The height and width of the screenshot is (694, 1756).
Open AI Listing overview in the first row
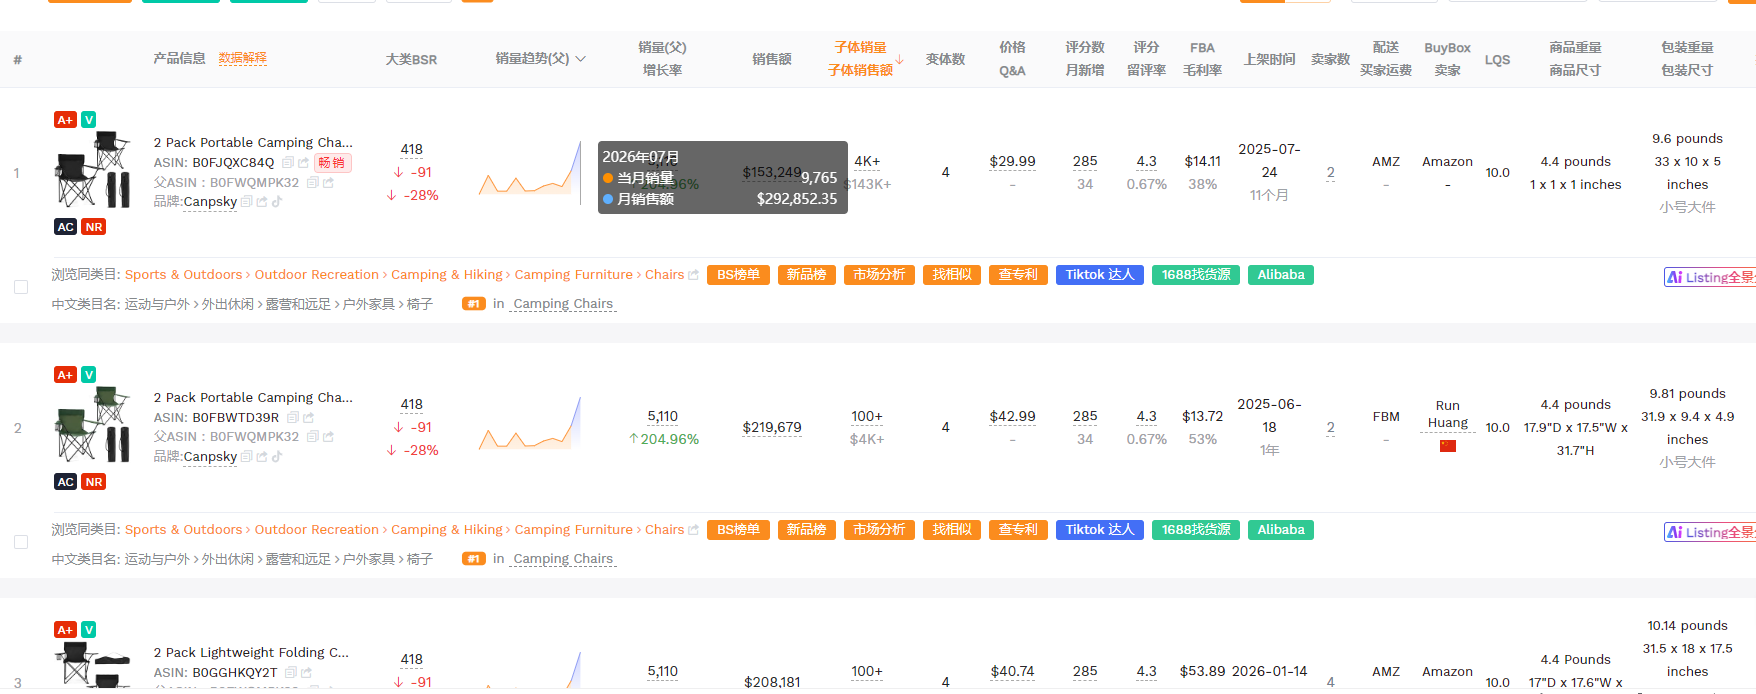[1709, 277]
